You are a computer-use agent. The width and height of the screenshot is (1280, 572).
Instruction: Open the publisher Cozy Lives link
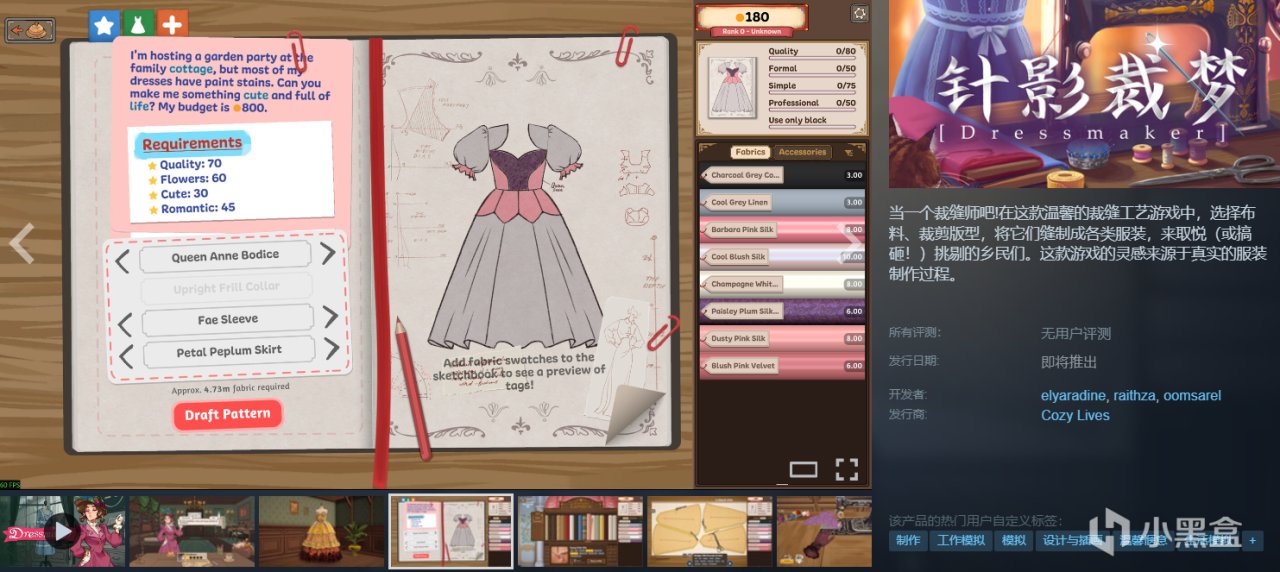click(1075, 415)
